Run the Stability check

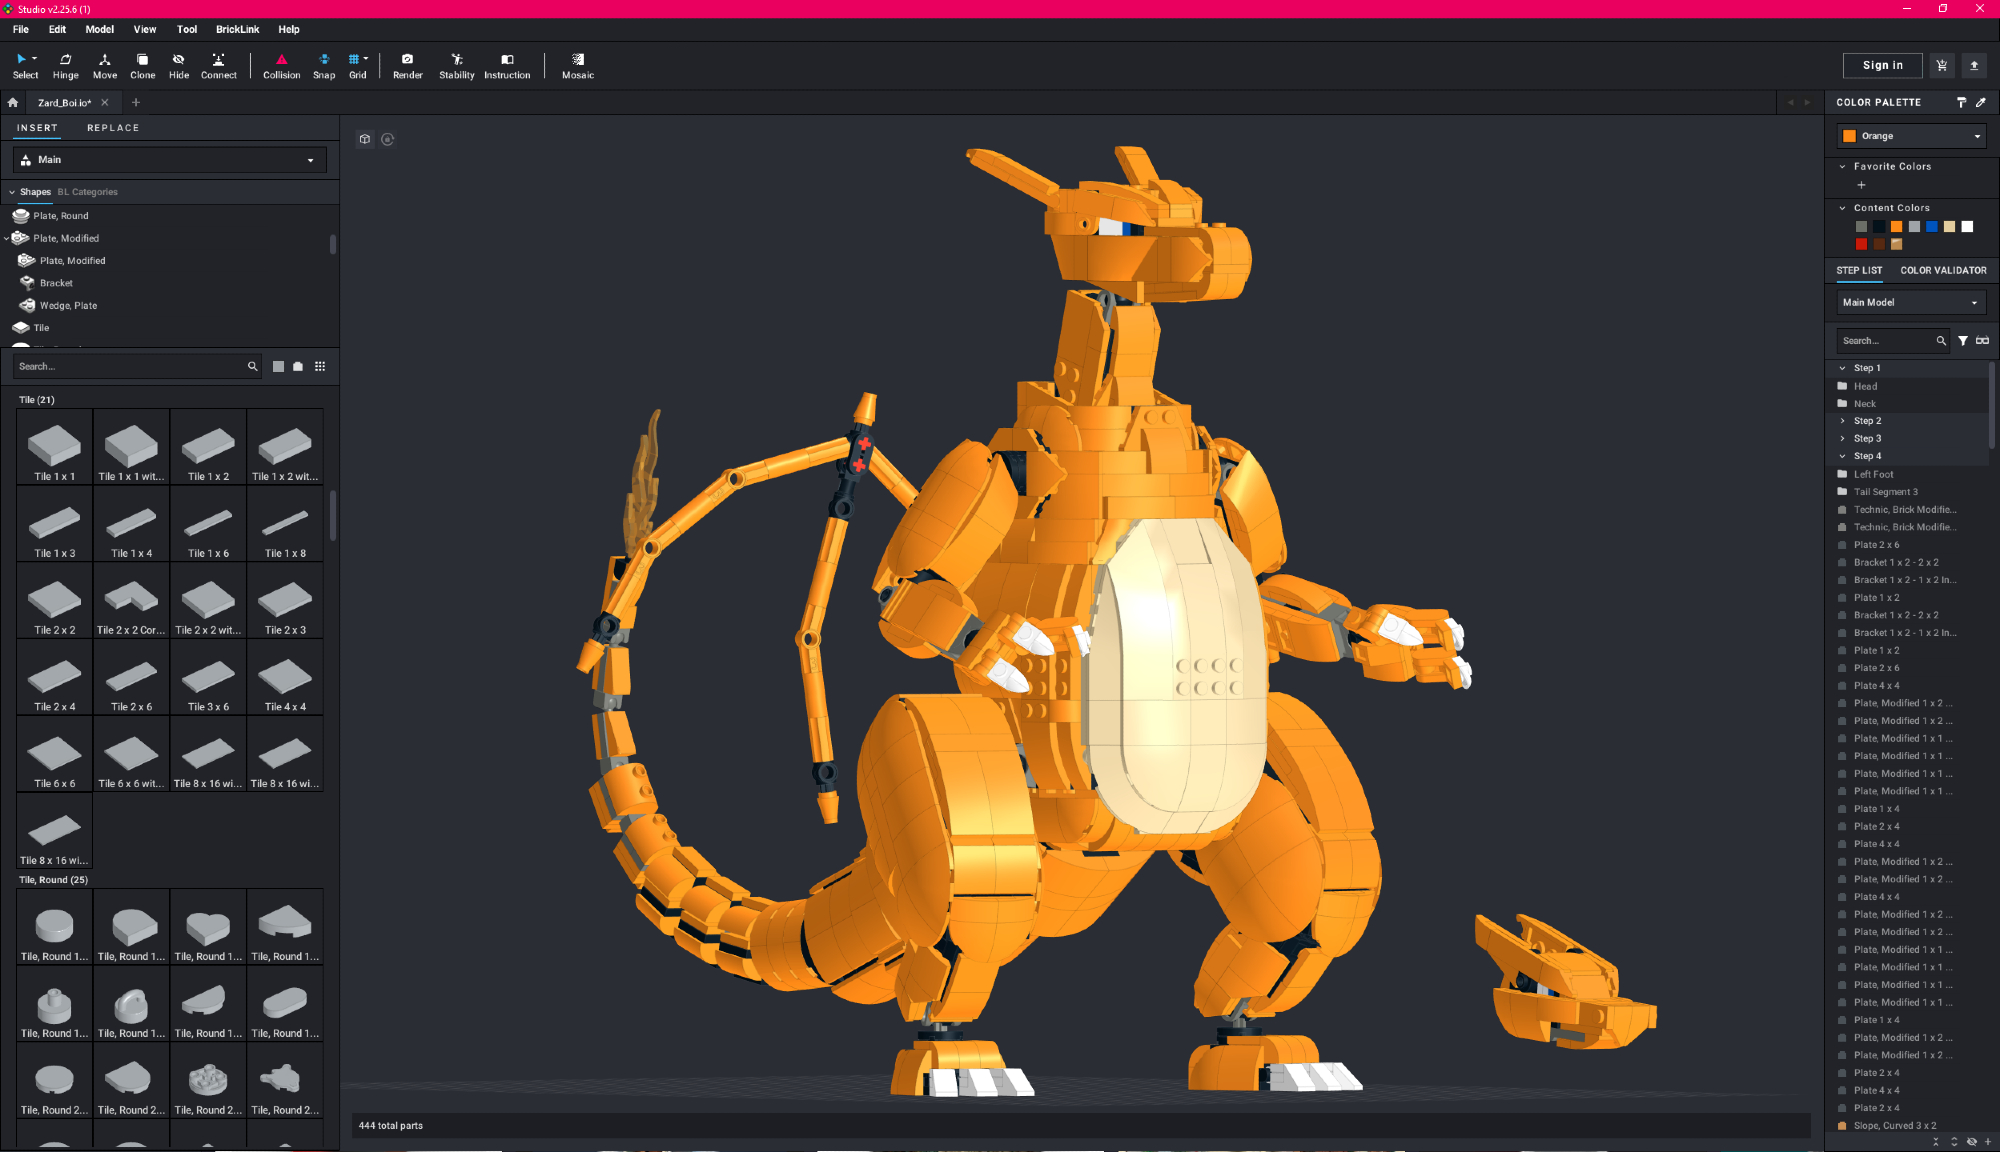(456, 66)
